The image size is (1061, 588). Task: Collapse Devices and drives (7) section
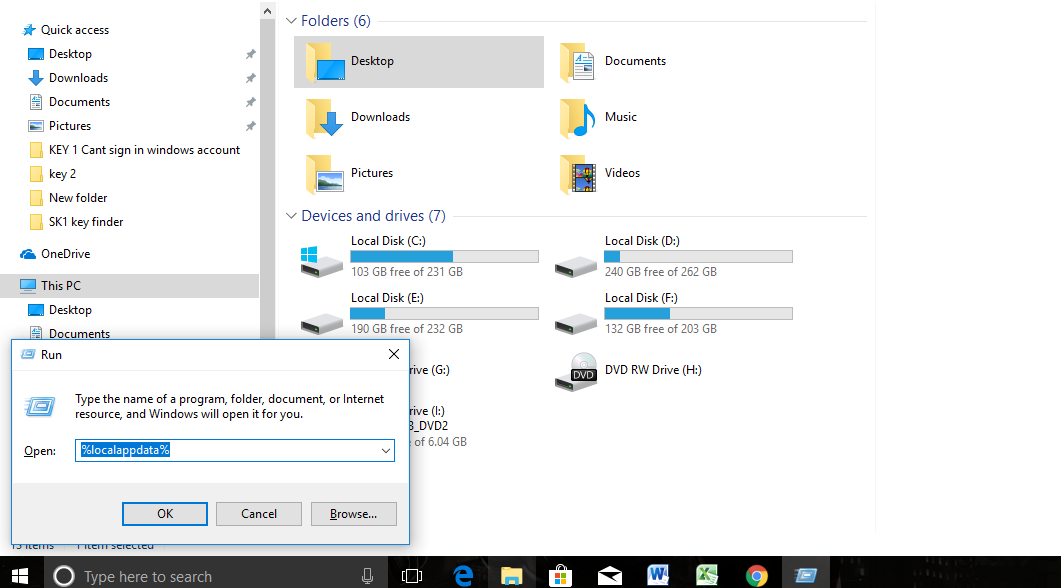pyautogui.click(x=289, y=215)
